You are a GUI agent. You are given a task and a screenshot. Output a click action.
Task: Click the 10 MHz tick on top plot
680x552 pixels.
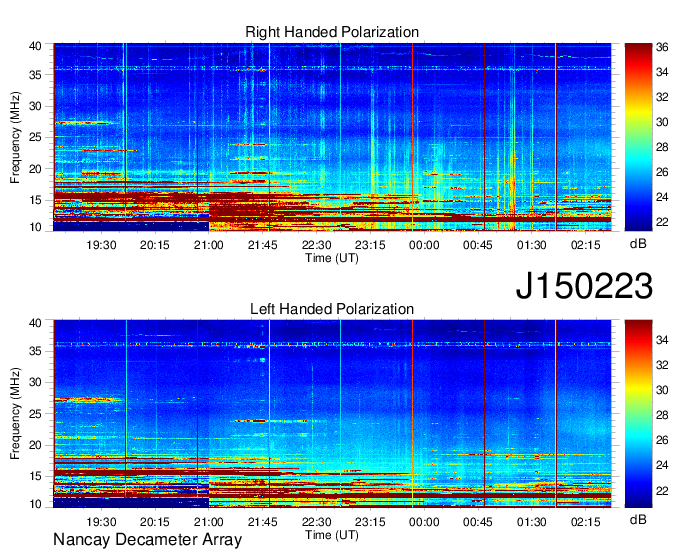35,227
